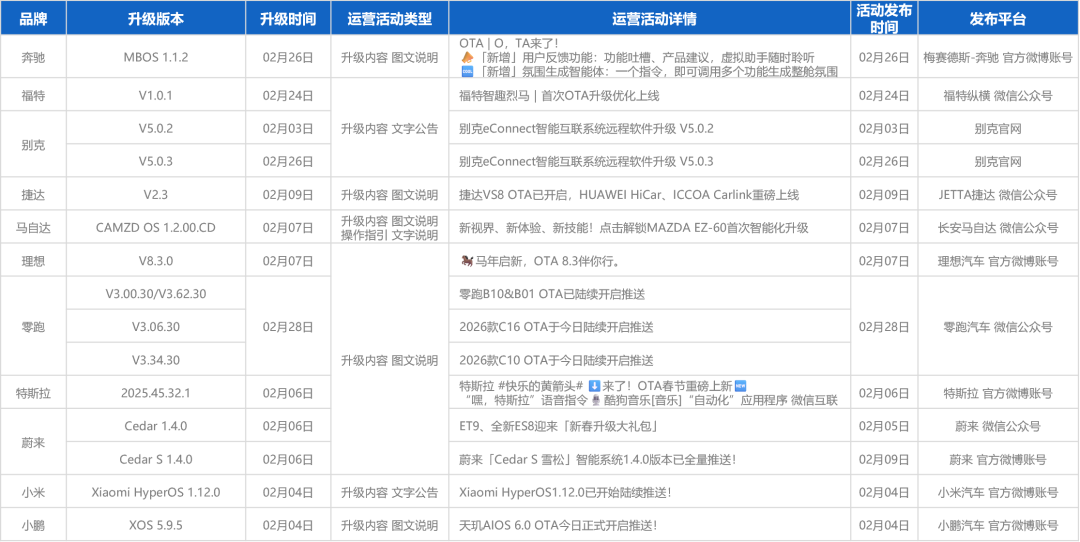Click the 运营活动详情 column header

650,19
